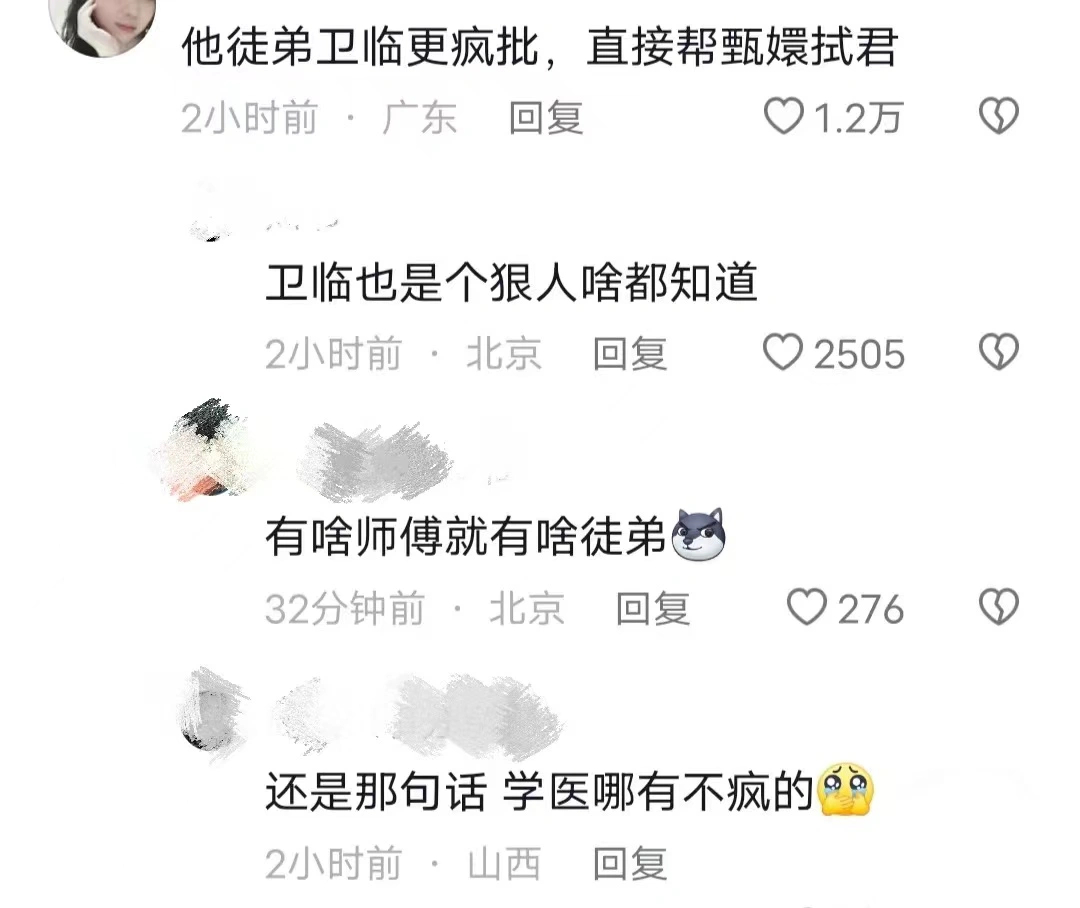Reply to the 2505-like 北京 comment
Viewport: 1080px width, 908px height.
630,354
